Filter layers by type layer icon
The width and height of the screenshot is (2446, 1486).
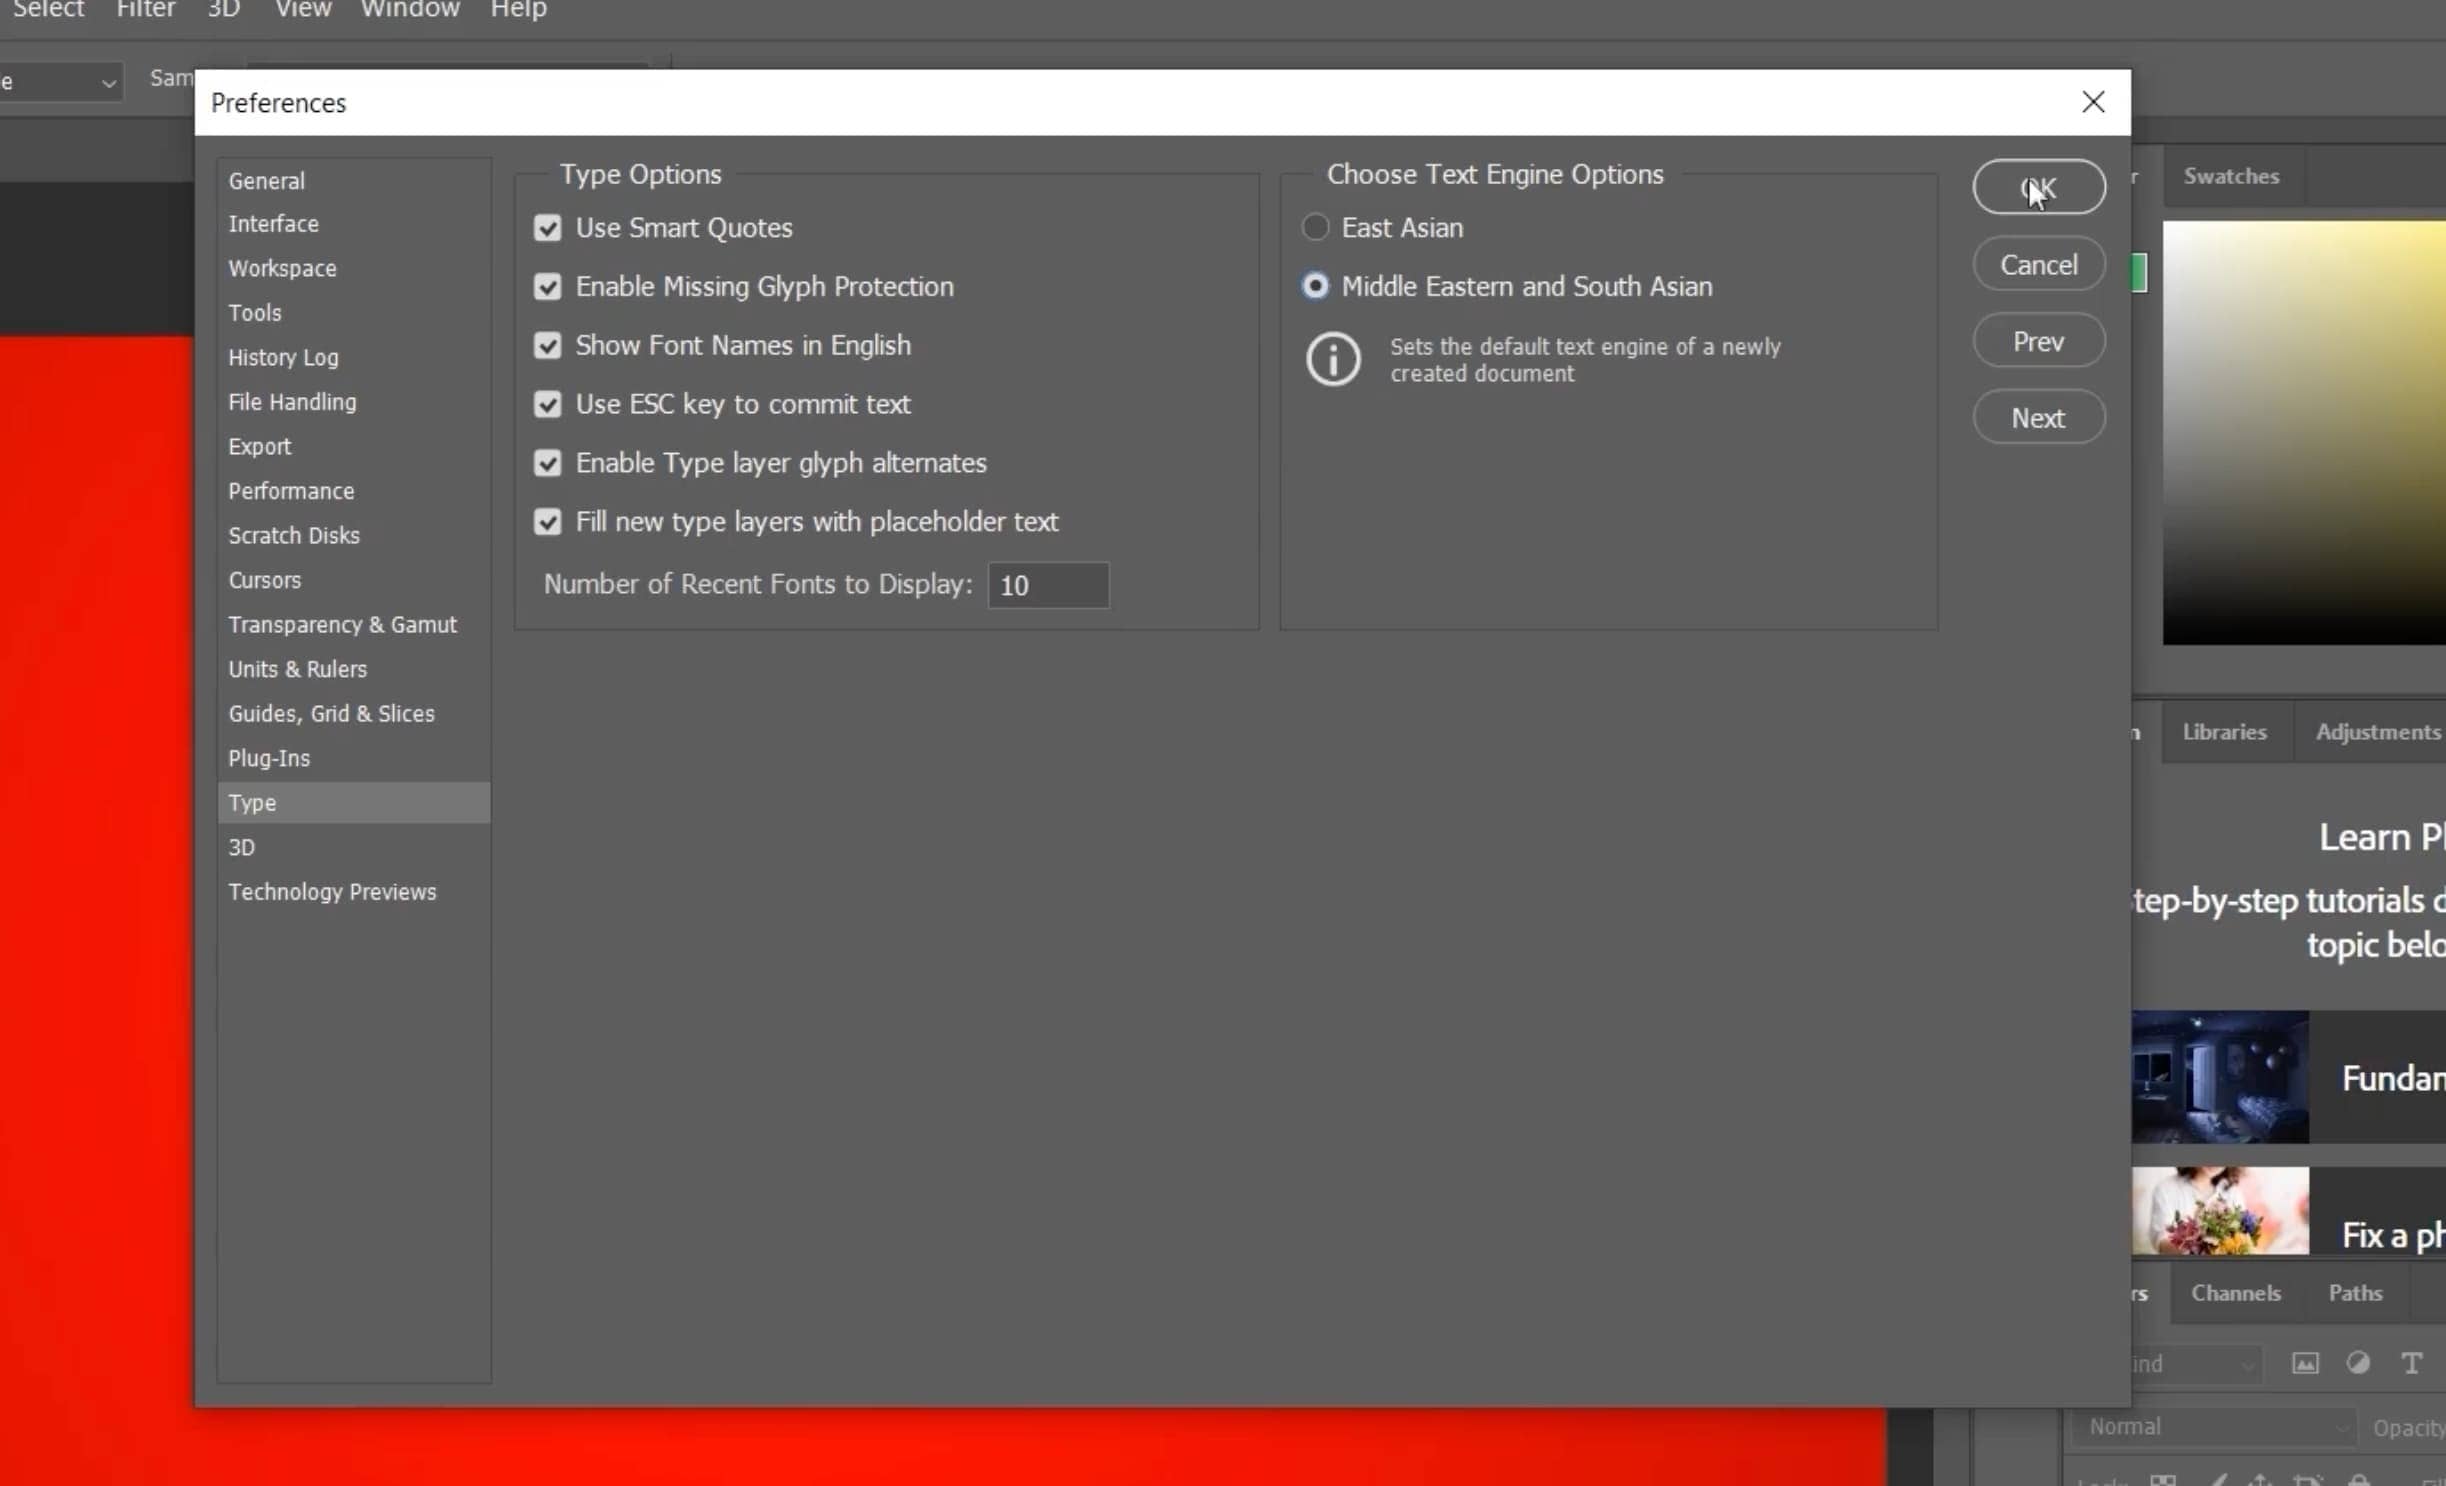click(2411, 1364)
